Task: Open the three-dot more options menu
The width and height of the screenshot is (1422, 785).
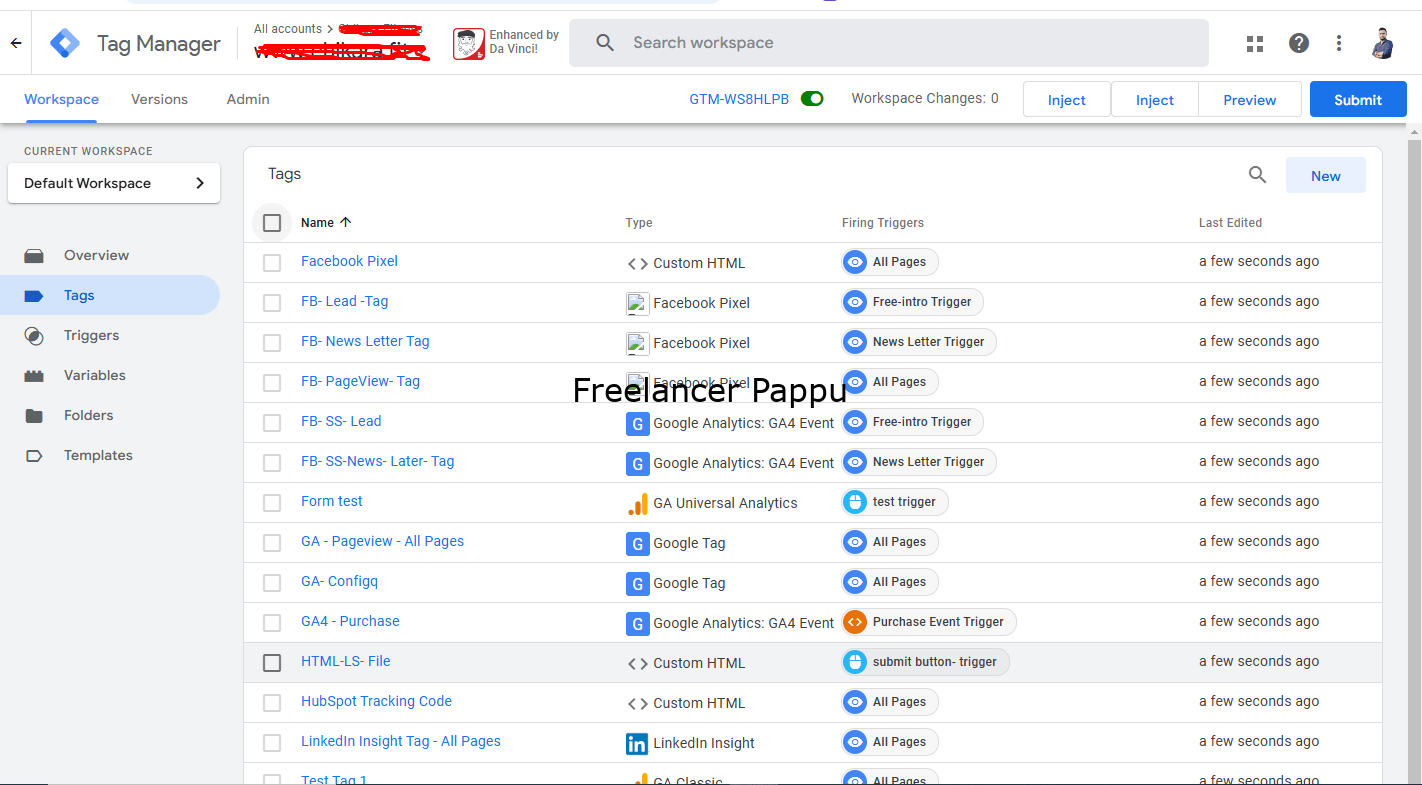Action: pyautogui.click(x=1339, y=43)
